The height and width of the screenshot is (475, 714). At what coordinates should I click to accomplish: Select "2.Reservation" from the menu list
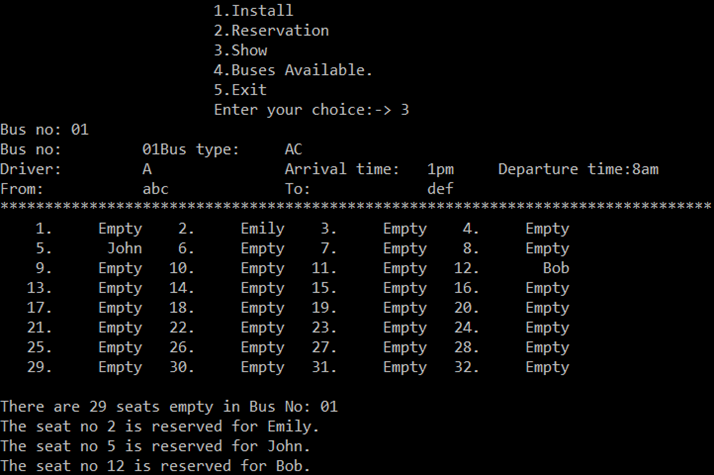click(x=271, y=30)
